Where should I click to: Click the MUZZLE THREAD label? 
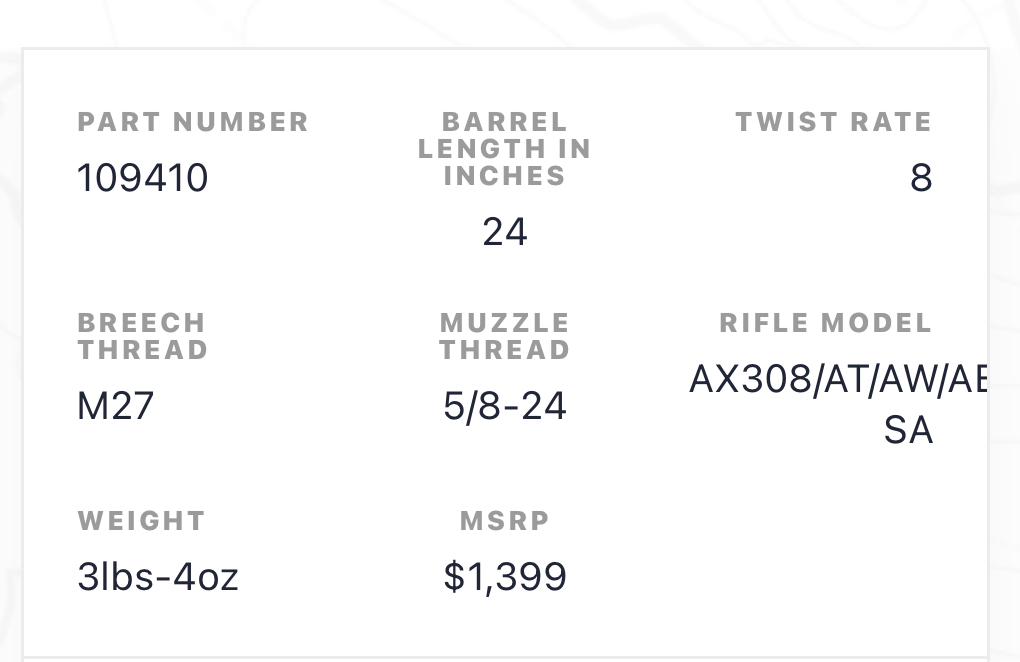tap(505, 337)
